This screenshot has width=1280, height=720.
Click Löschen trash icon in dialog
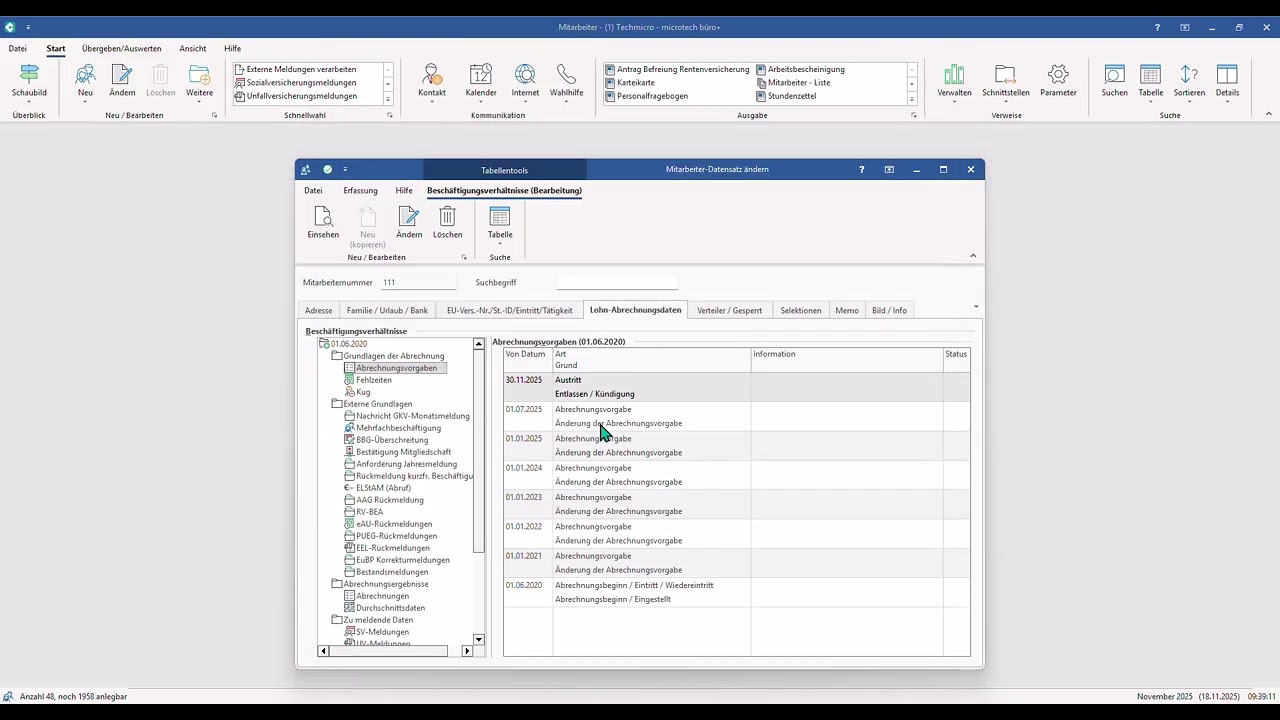[x=447, y=223]
